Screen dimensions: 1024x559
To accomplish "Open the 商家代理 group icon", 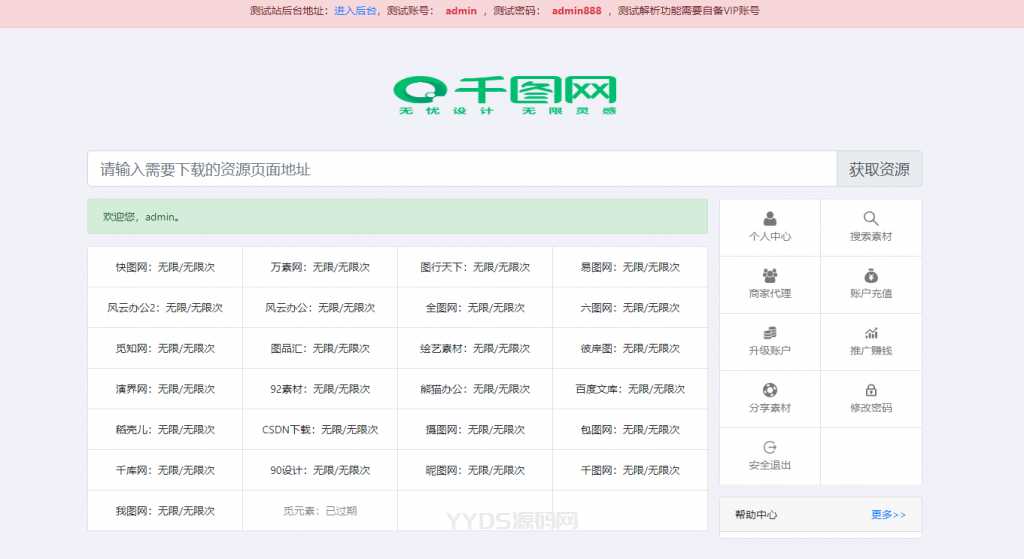I will [x=770, y=276].
